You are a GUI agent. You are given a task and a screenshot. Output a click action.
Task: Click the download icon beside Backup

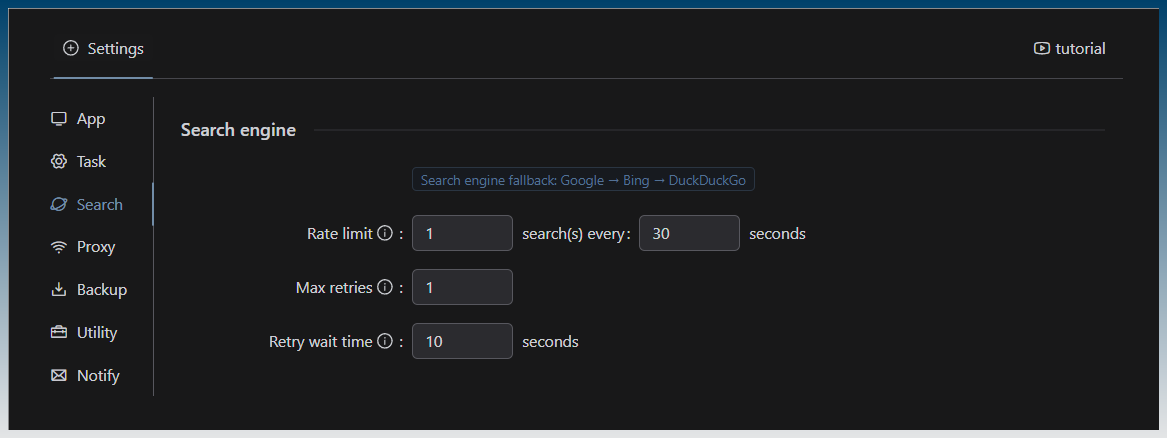(59, 290)
